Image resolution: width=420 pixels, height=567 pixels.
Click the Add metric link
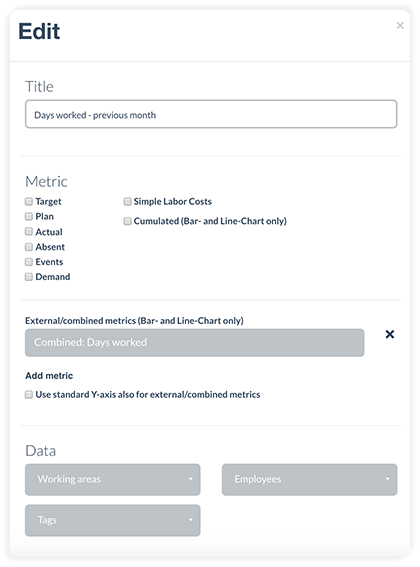tap(49, 376)
